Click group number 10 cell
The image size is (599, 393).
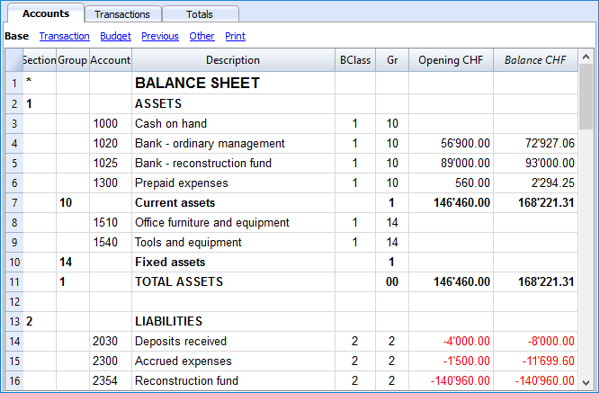coord(73,203)
